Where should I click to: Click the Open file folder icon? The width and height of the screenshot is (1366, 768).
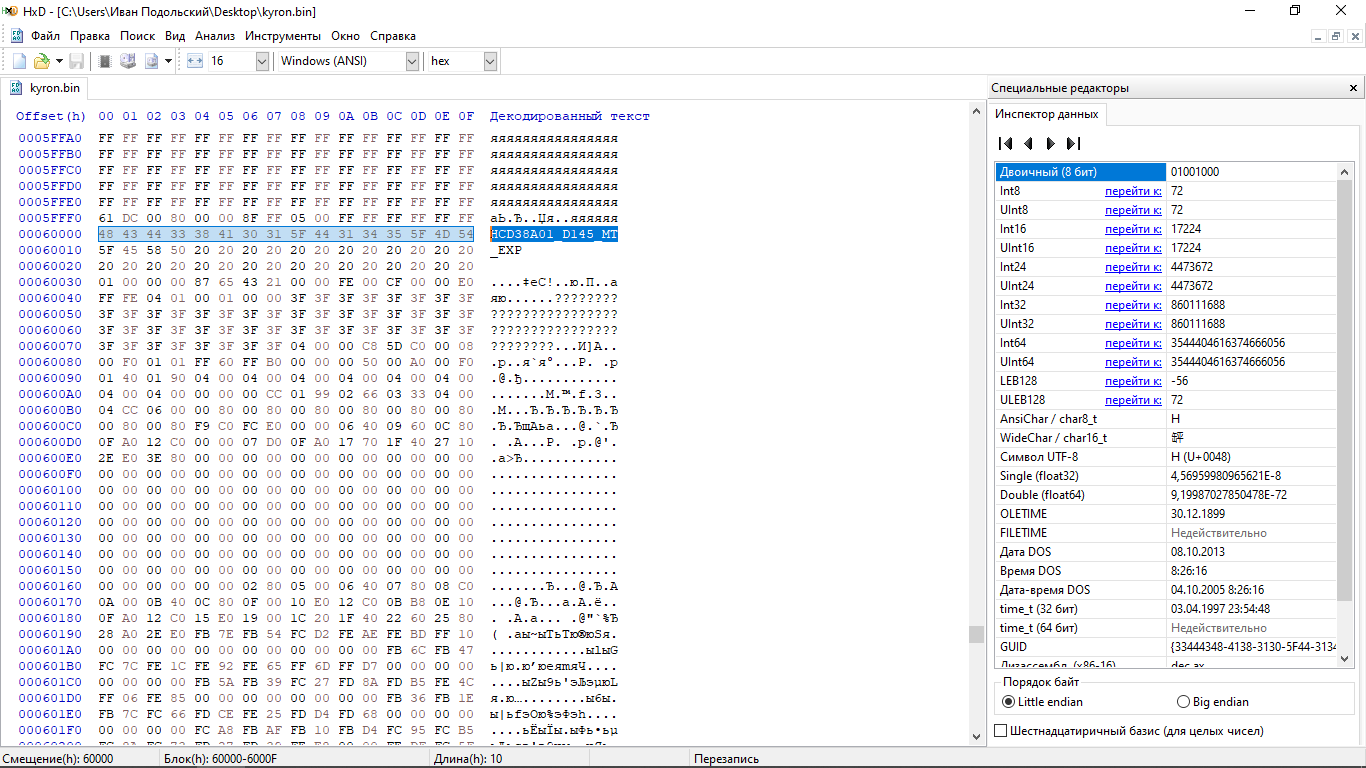[42, 61]
